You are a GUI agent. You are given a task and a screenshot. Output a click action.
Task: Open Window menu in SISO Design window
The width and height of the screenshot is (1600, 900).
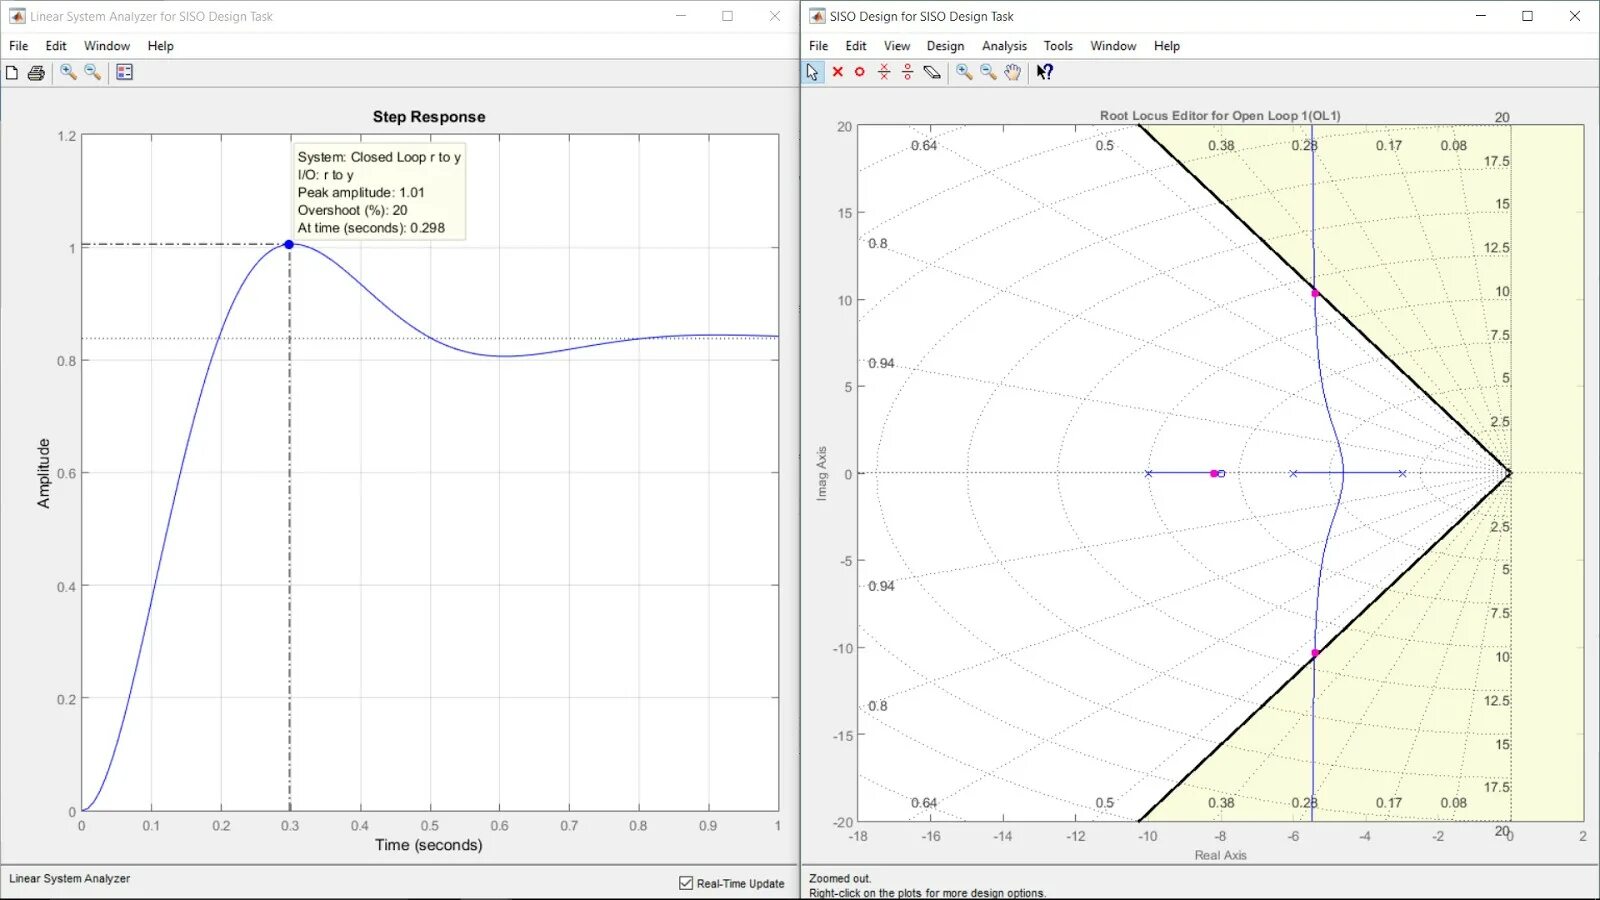click(1113, 46)
